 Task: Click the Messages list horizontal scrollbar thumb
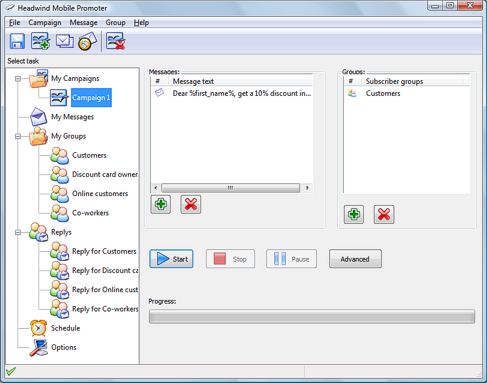pyautogui.click(x=231, y=188)
